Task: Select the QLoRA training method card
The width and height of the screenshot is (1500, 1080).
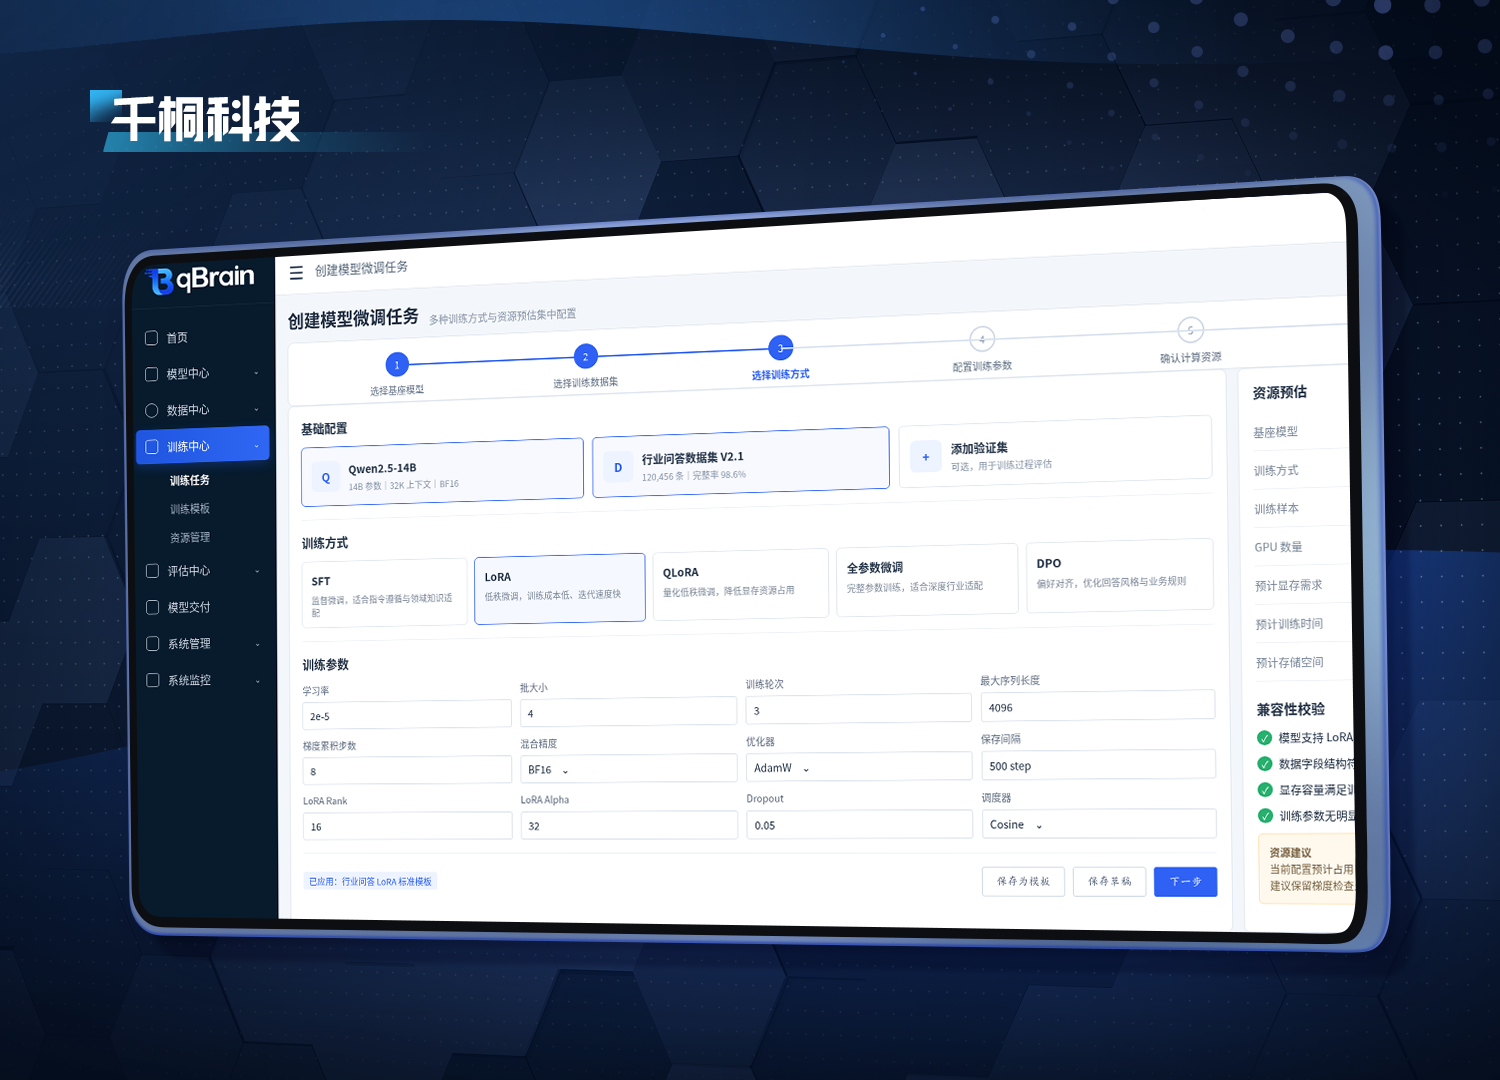Action: point(741,584)
